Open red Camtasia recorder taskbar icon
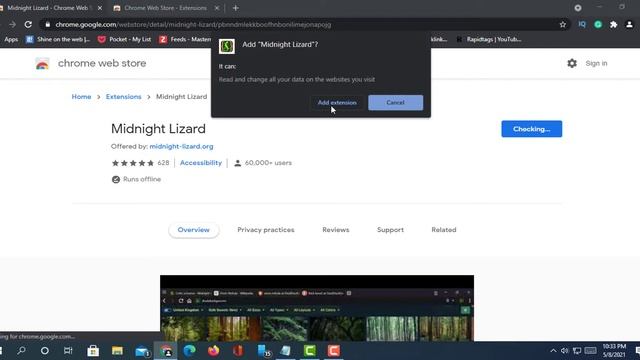This screenshot has height=360, width=640. (333, 351)
